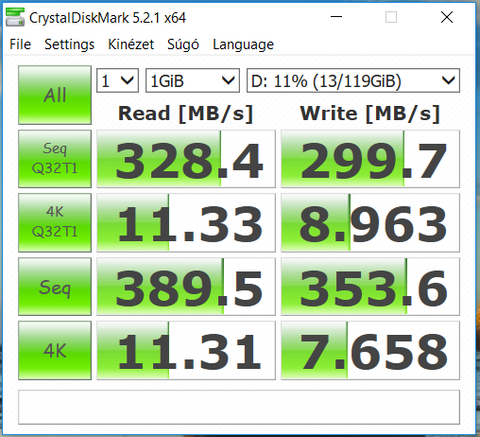Open the Language menu
This screenshot has width=480, height=437.
point(243,44)
